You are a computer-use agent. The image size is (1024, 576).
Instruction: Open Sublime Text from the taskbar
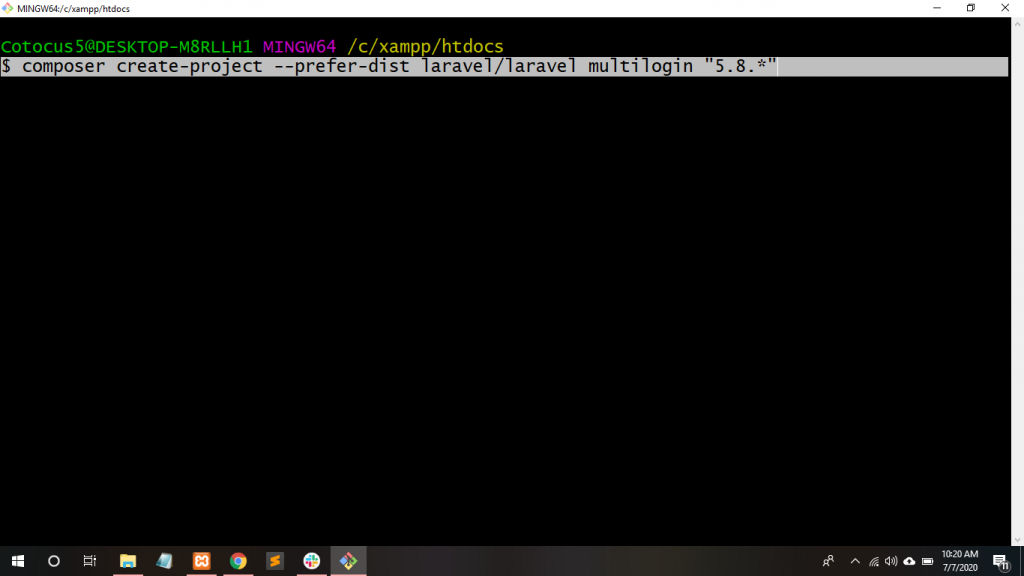click(275, 561)
